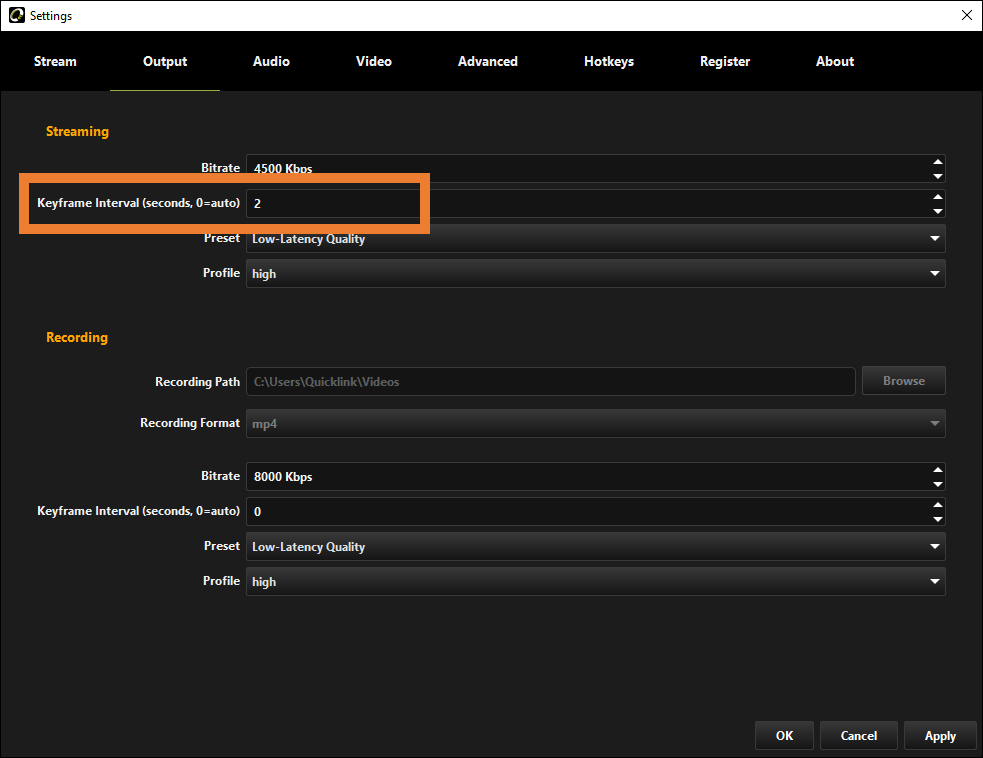Viewport: 983px width, 758px height.
Task: Increase Streaming Keyframe Interval with up arrow
Action: (938, 197)
